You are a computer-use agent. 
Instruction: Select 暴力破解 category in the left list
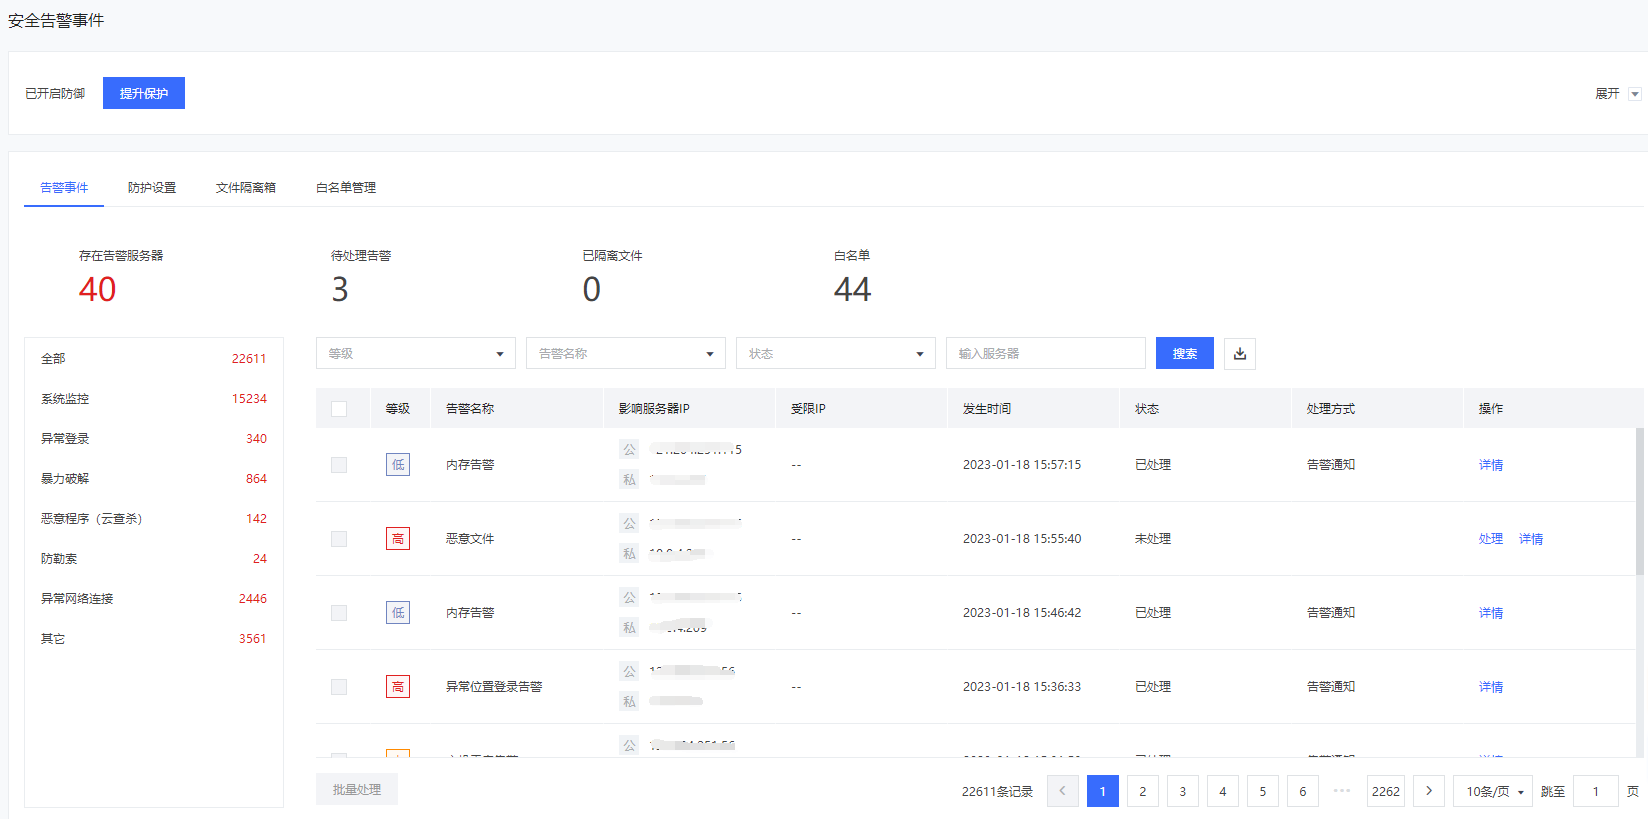(x=65, y=479)
